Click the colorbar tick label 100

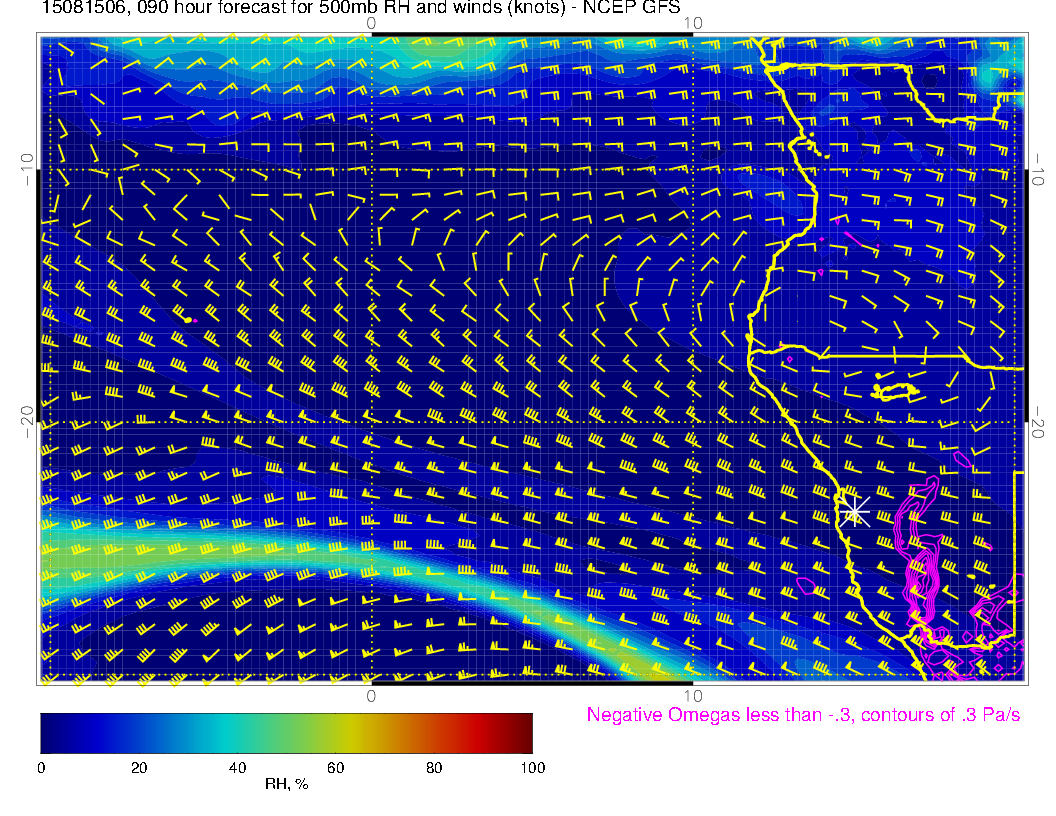coord(533,768)
